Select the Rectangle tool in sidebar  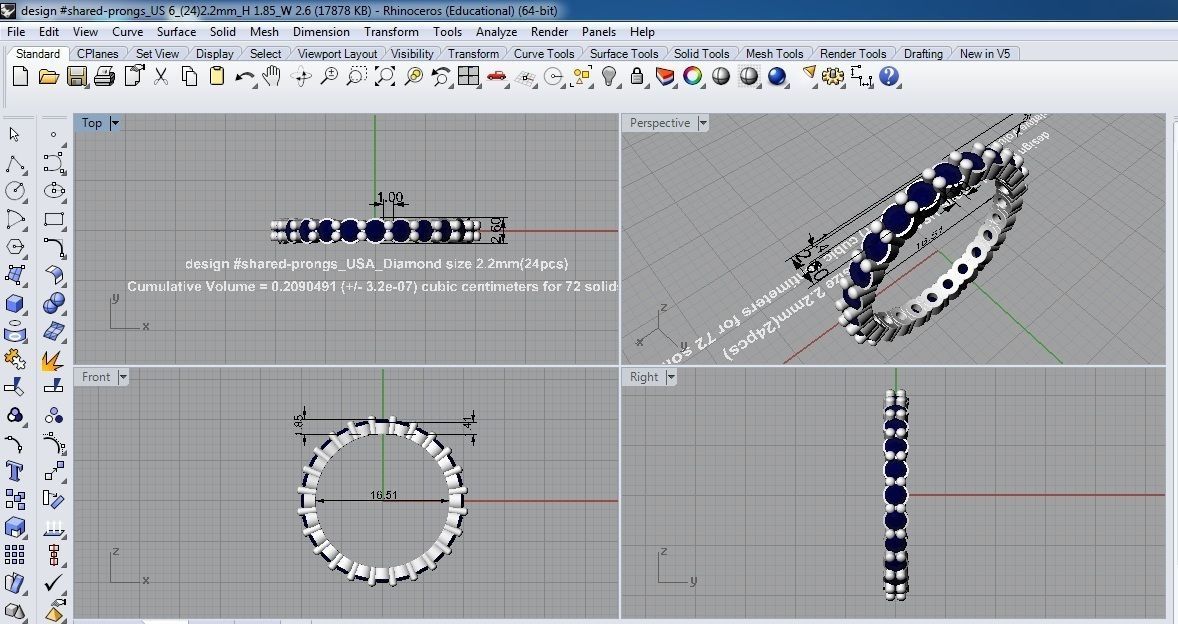(x=53, y=219)
